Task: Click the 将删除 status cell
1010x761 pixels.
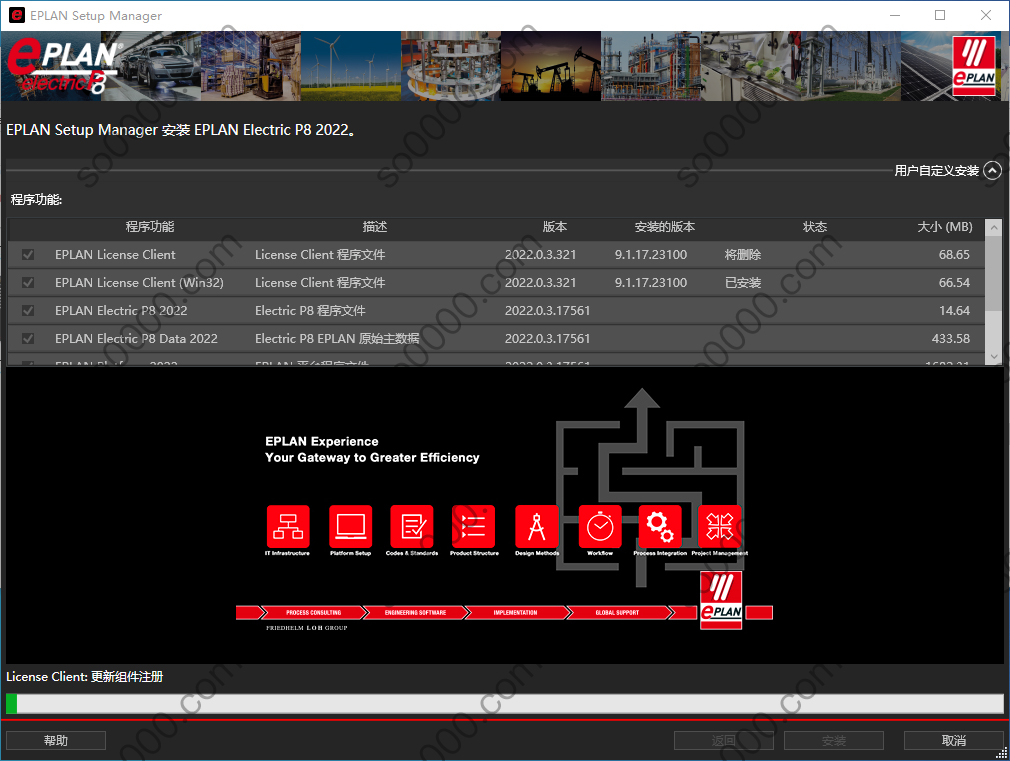Action: pos(743,255)
